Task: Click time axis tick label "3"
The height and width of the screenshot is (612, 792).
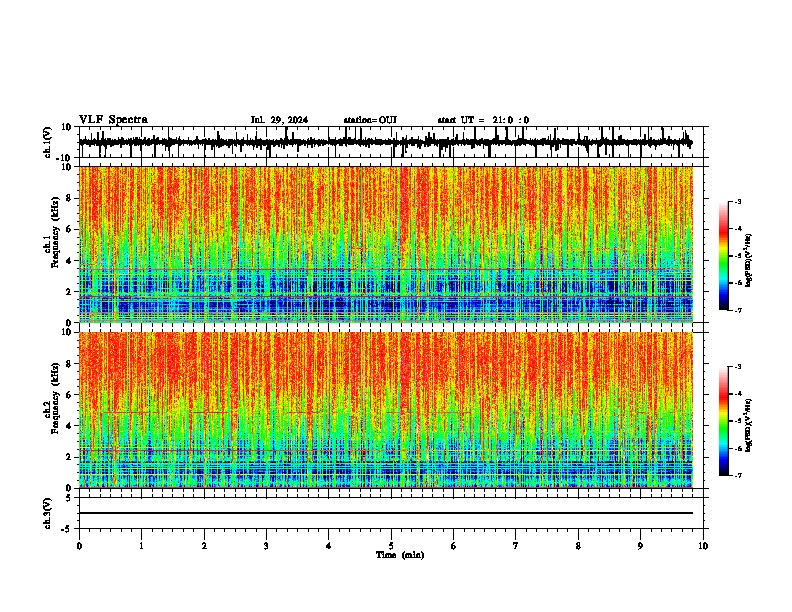Action: (266, 546)
